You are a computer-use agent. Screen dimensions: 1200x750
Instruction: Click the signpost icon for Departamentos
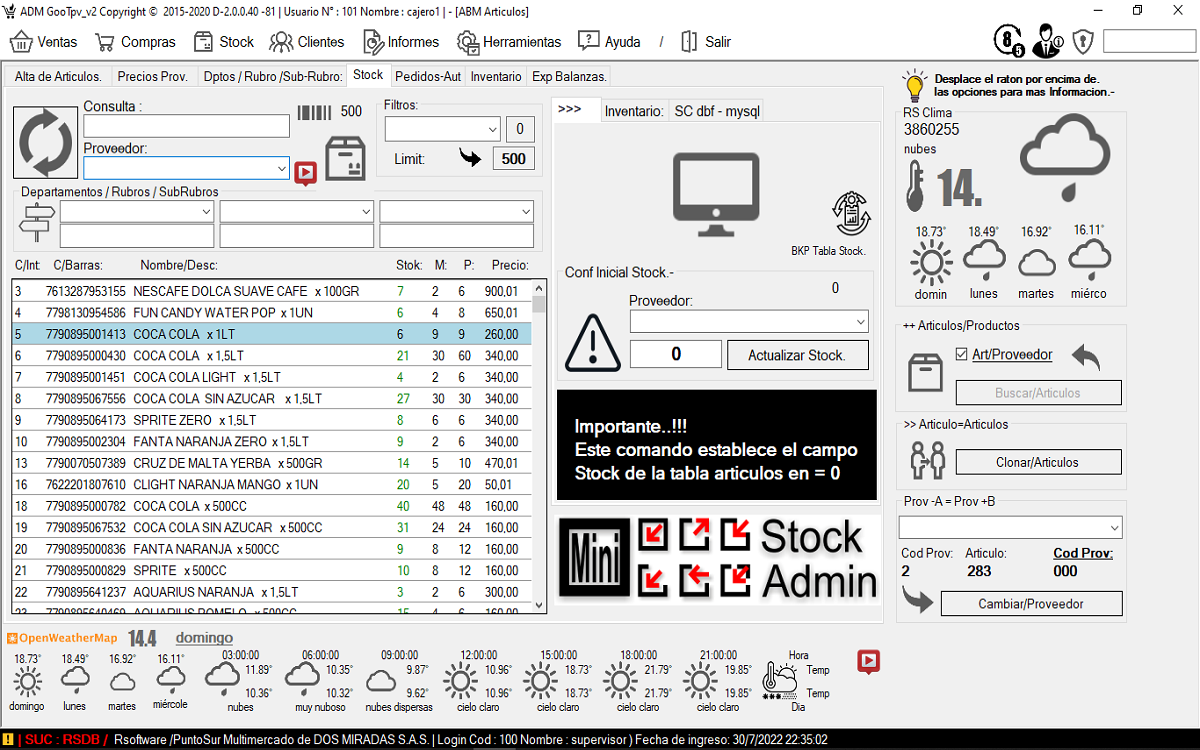tap(37, 222)
